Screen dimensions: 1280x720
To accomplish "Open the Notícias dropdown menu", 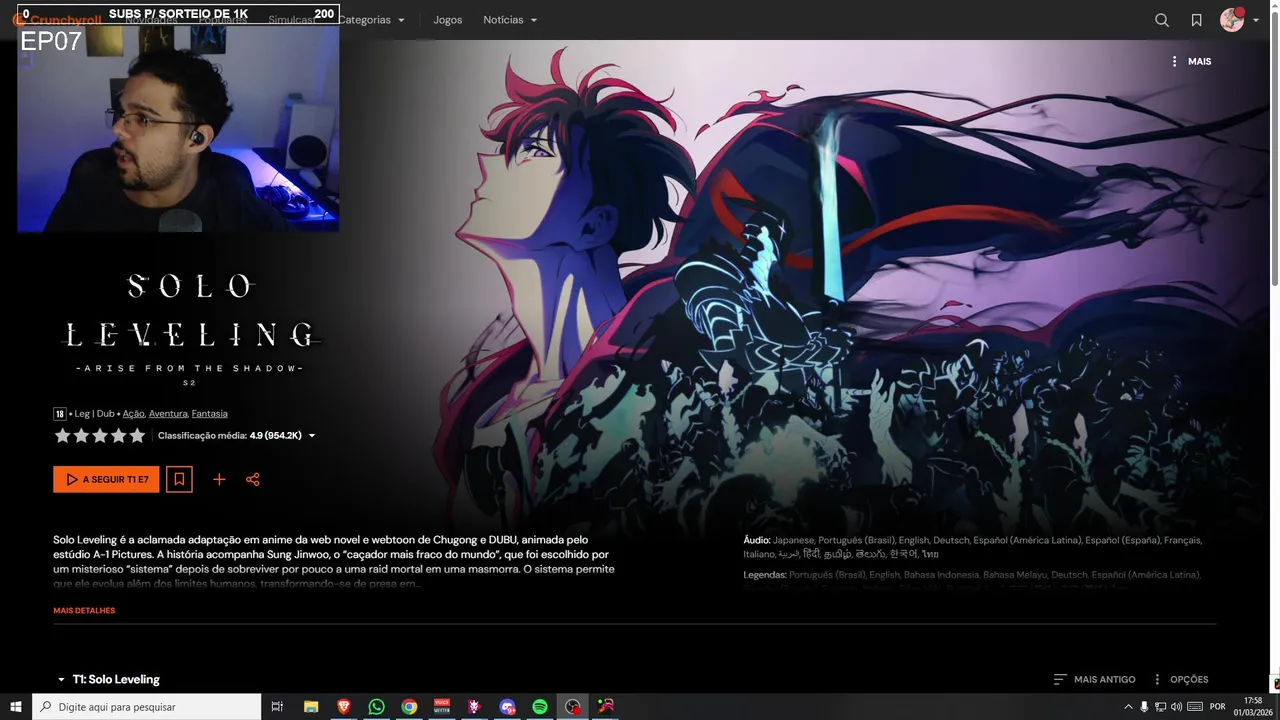I will tap(510, 20).
